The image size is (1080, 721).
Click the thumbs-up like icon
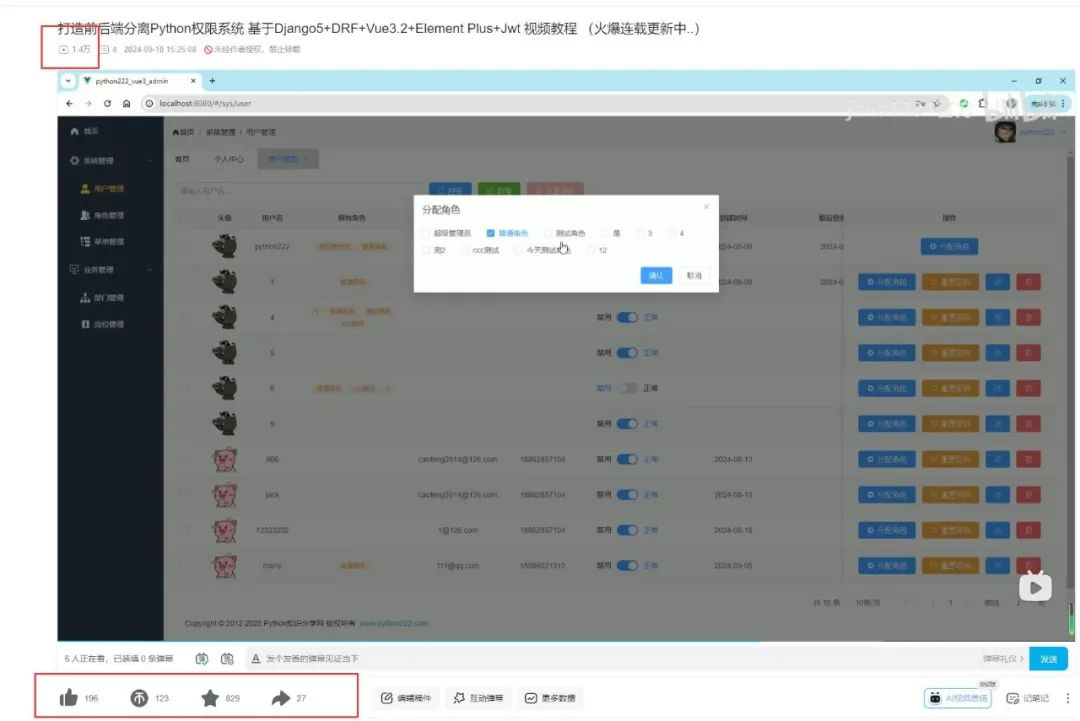pyautogui.click(x=68, y=698)
